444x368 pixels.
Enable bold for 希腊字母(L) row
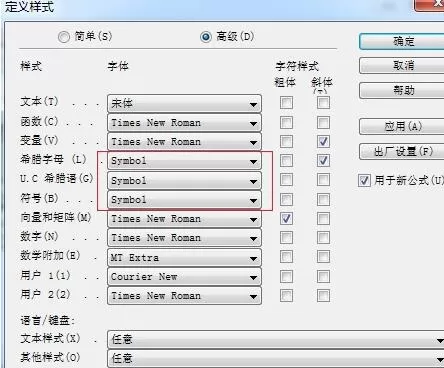pos(286,160)
